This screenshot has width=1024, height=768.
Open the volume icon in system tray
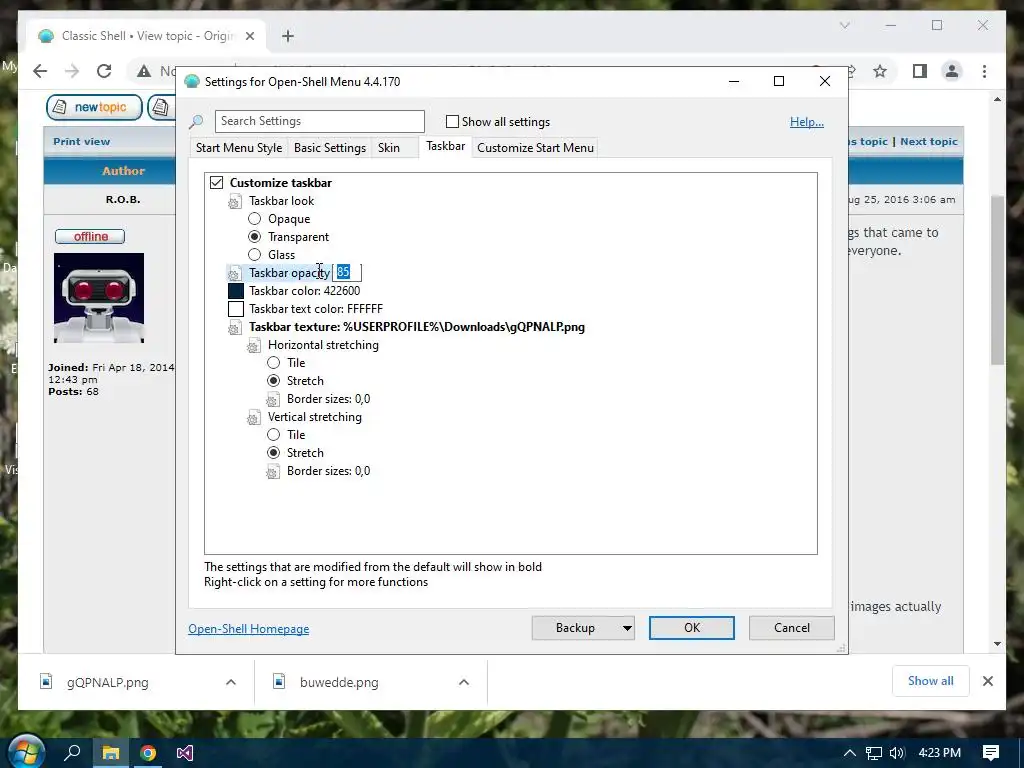[897, 753]
